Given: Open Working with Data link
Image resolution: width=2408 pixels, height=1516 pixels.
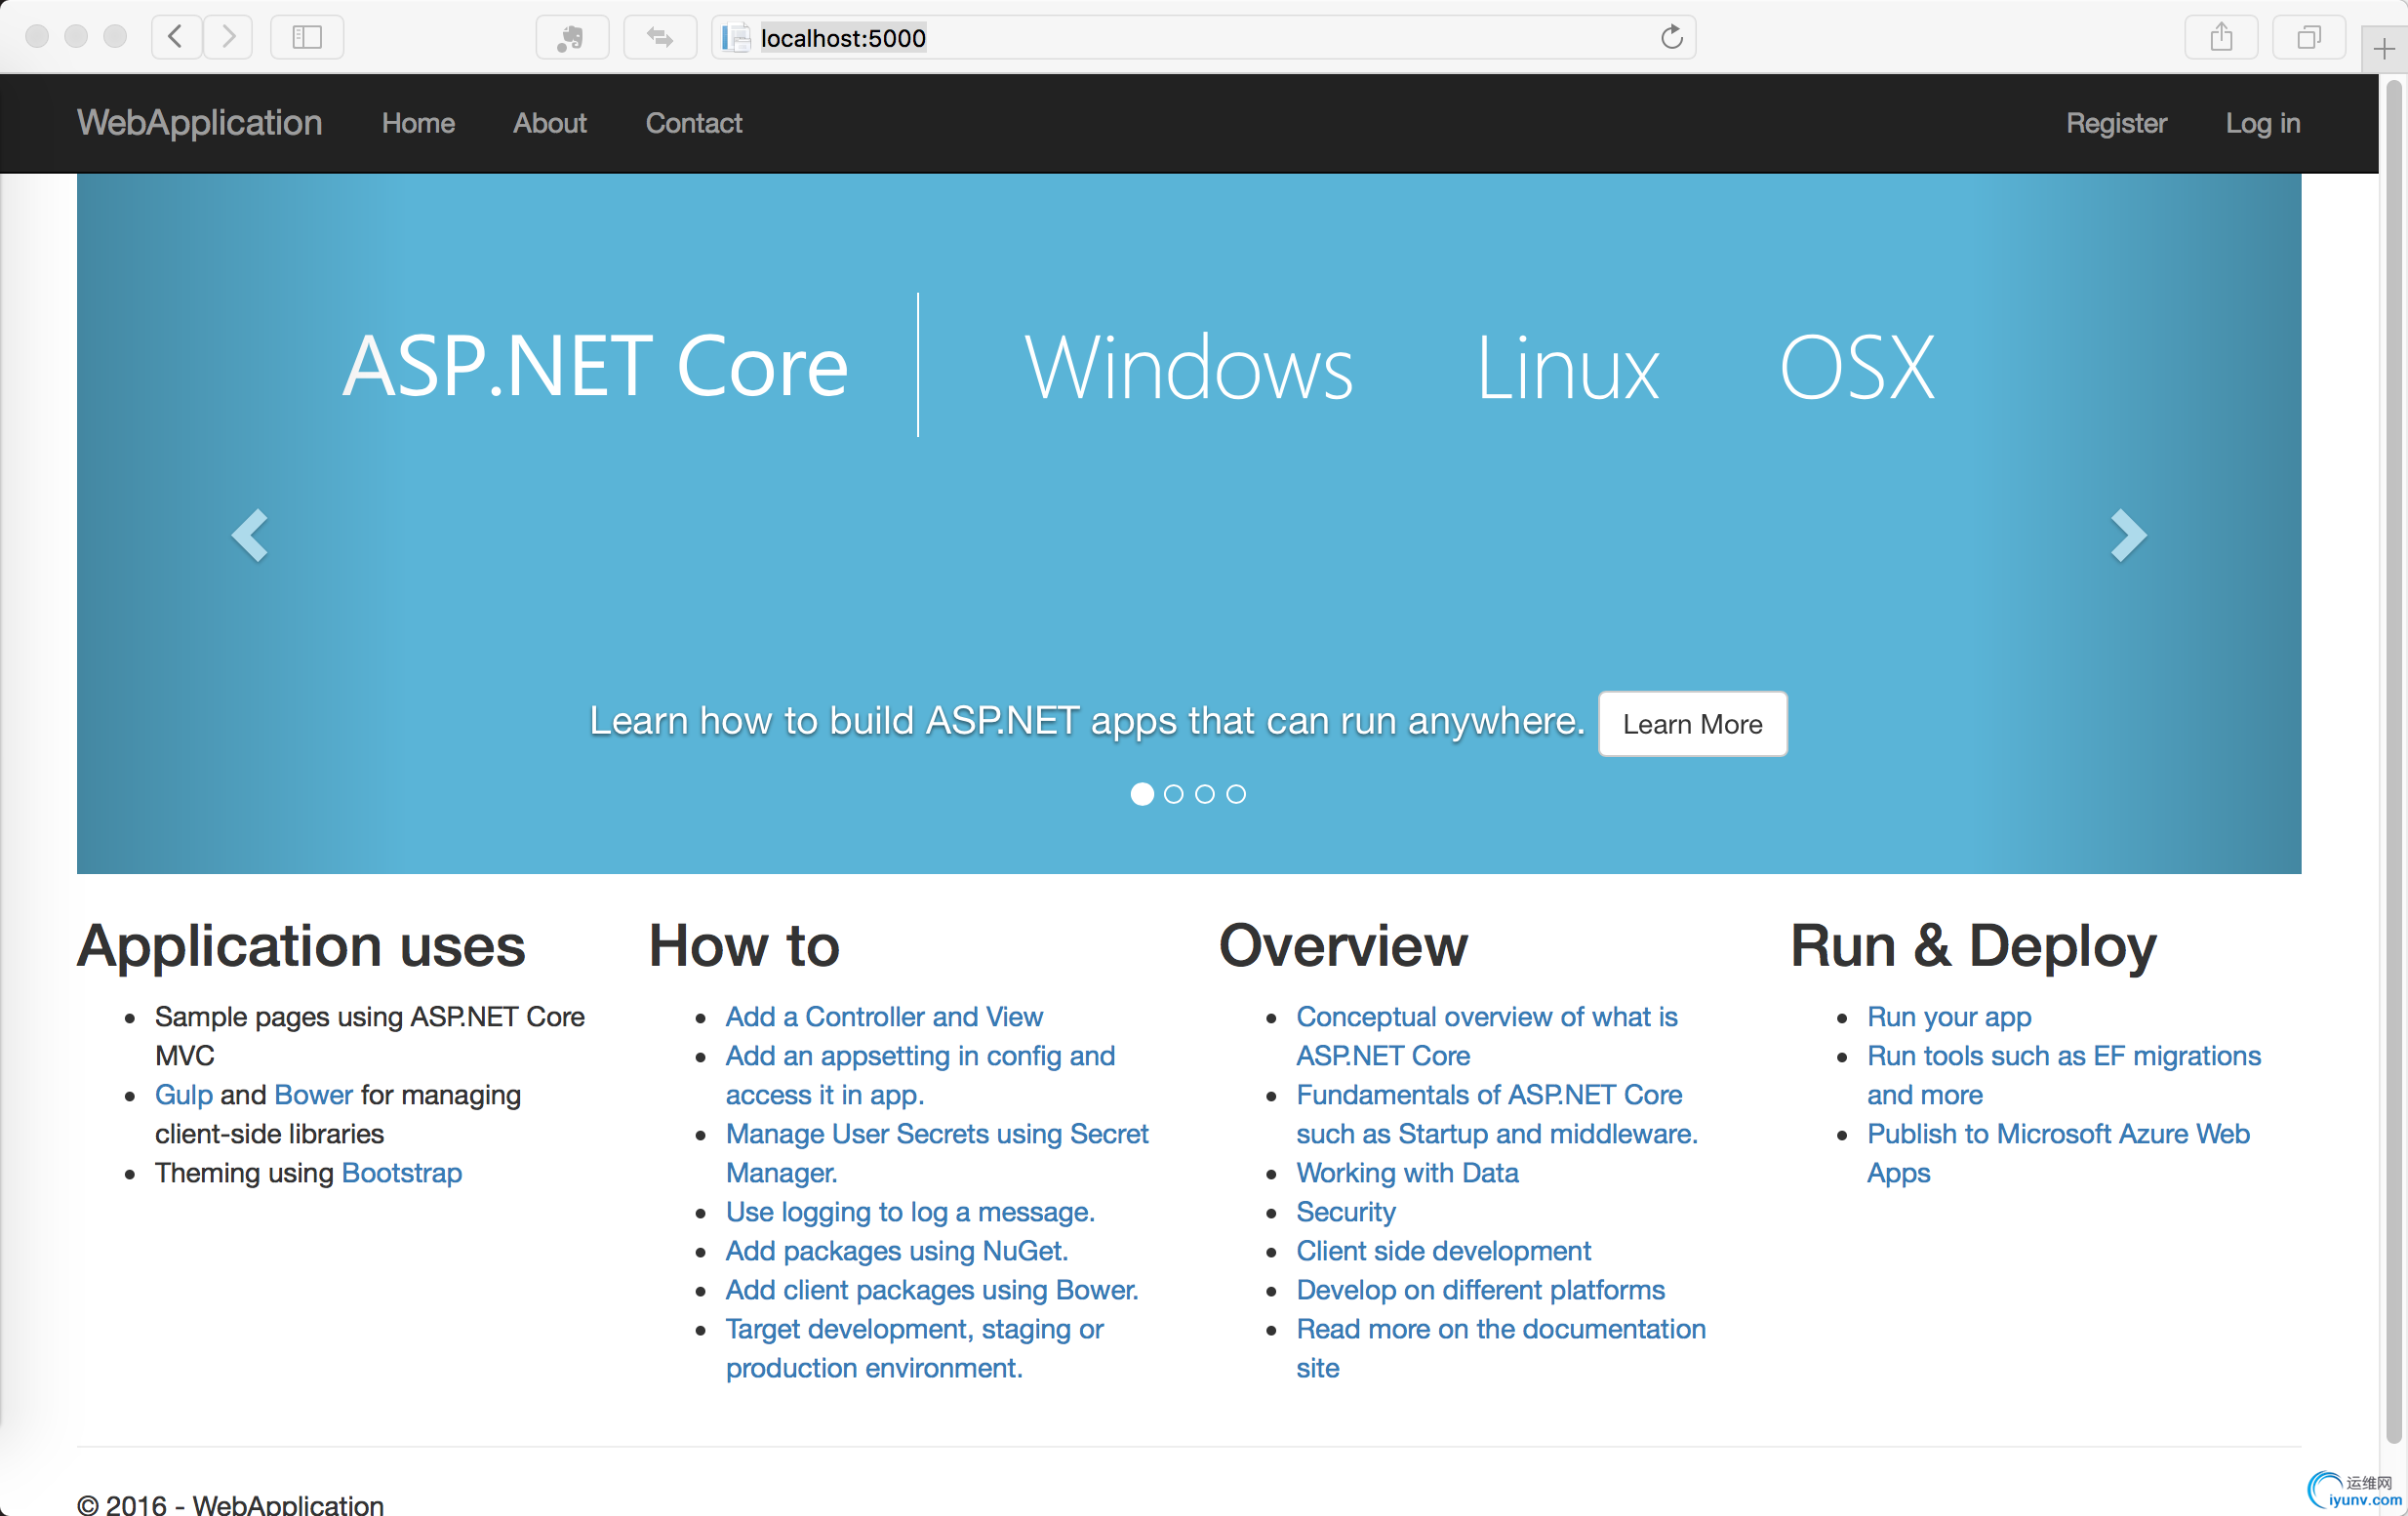Looking at the screenshot, I should pyautogui.click(x=1407, y=1172).
